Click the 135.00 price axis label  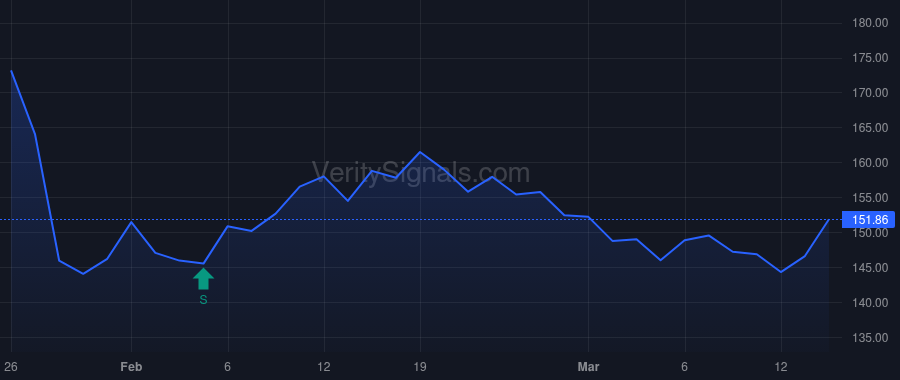870,338
